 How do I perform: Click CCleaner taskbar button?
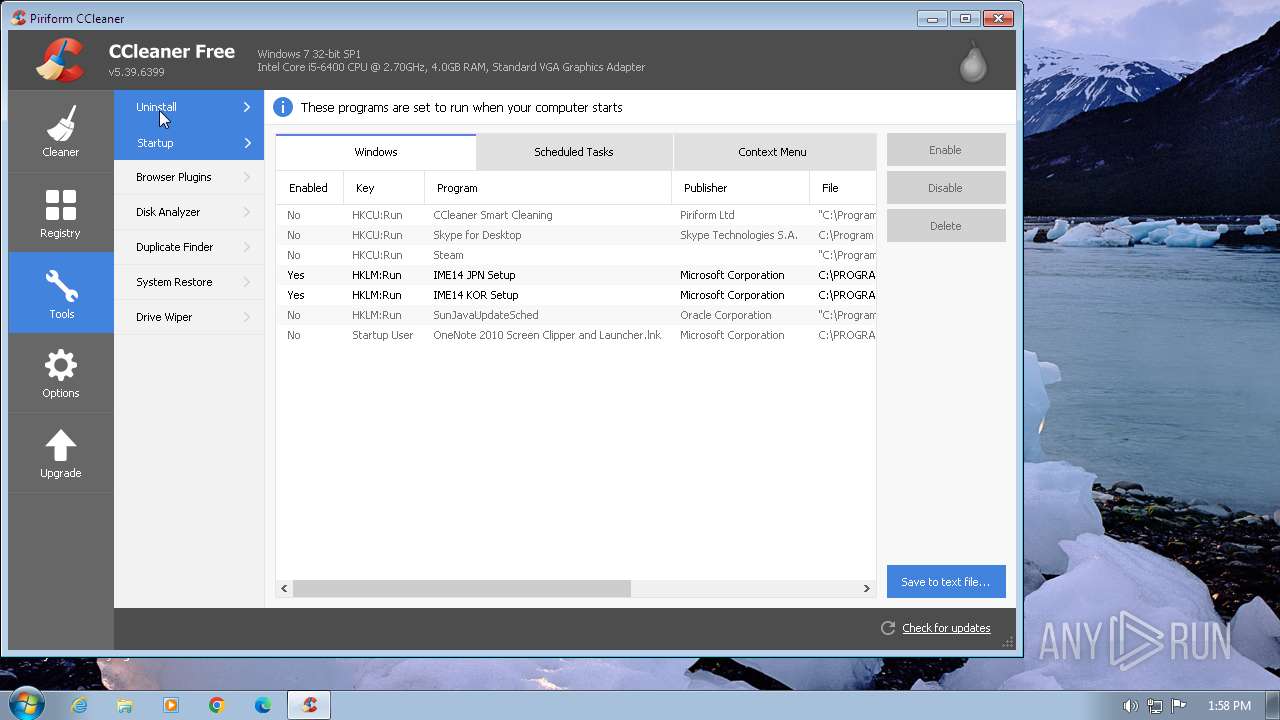(x=309, y=705)
